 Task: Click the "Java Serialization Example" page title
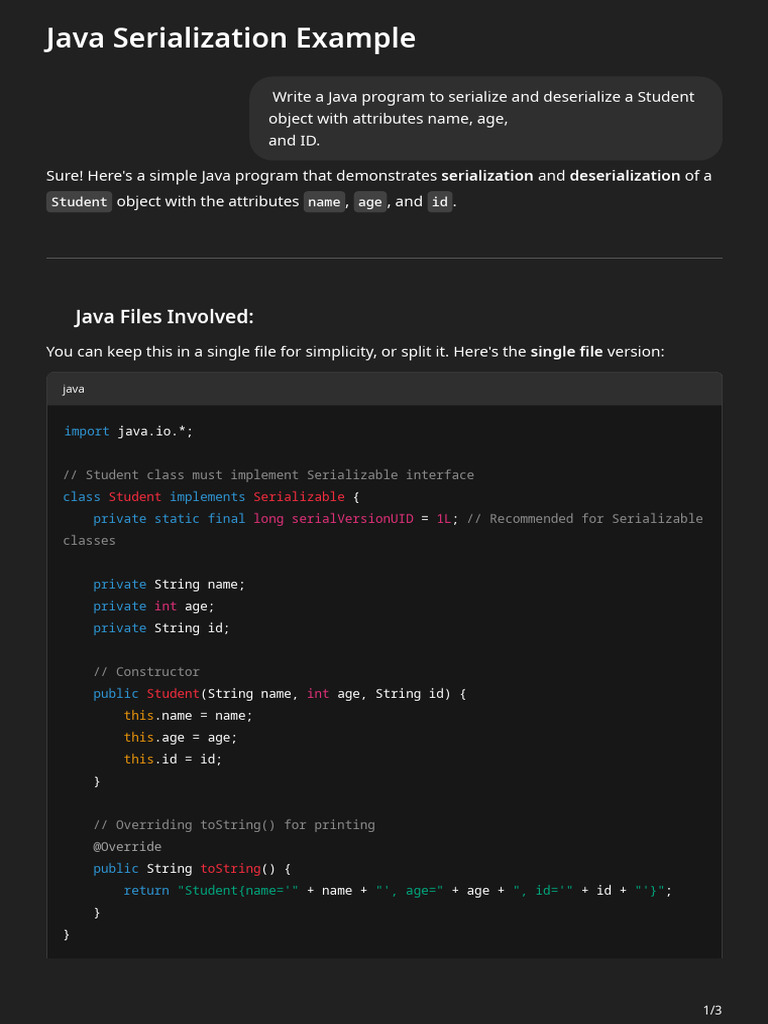pos(230,38)
